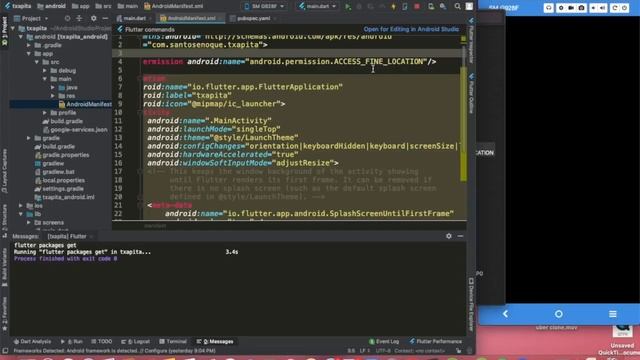Click the lock icon in the status bar
This screenshot has height=360, width=640.
(459, 351)
